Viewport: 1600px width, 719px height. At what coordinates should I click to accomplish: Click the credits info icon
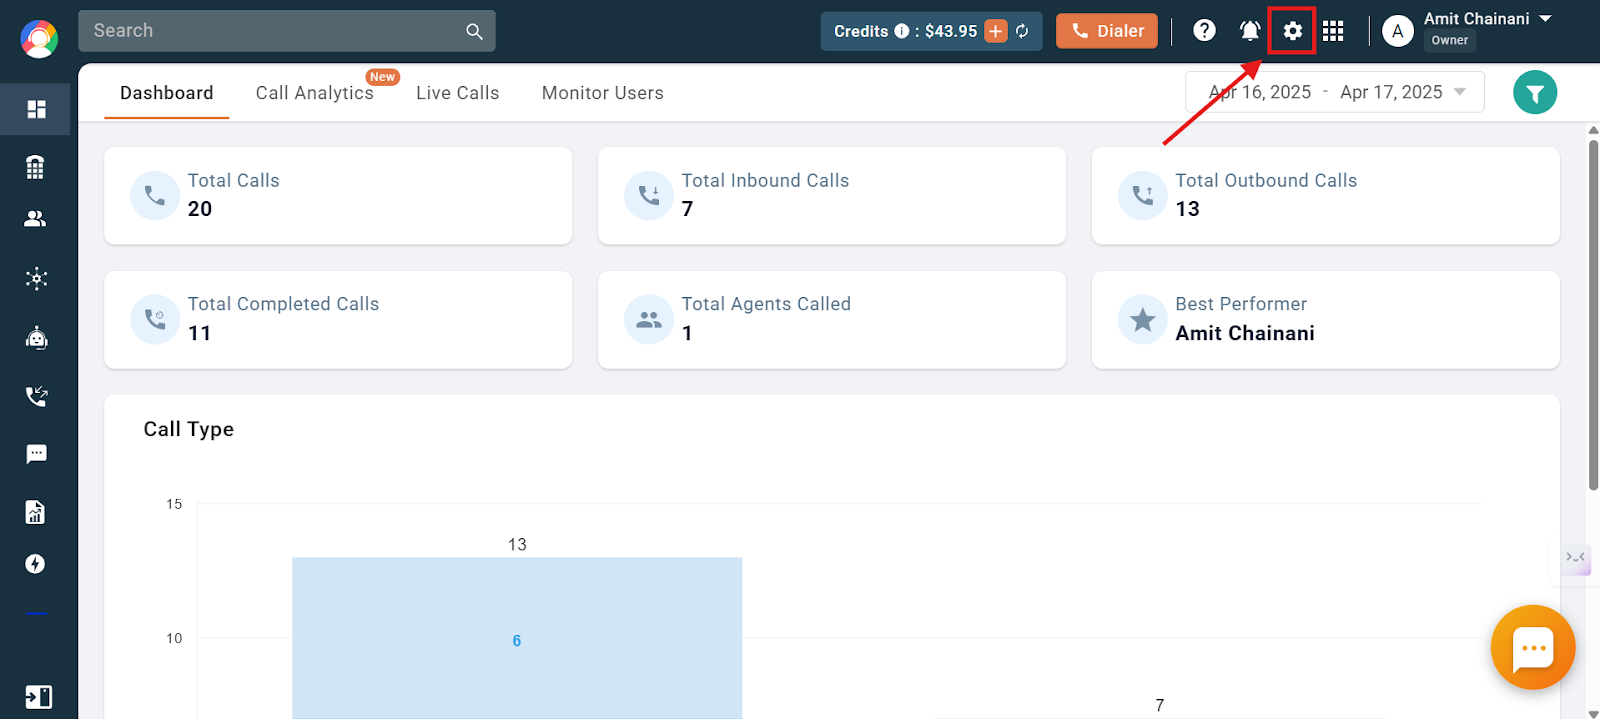tap(901, 31)
